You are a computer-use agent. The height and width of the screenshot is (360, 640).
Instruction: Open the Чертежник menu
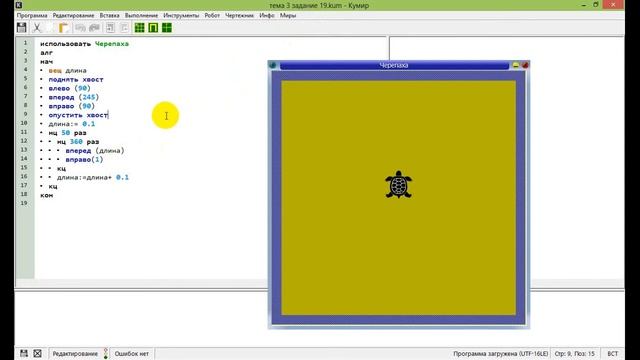240,15
